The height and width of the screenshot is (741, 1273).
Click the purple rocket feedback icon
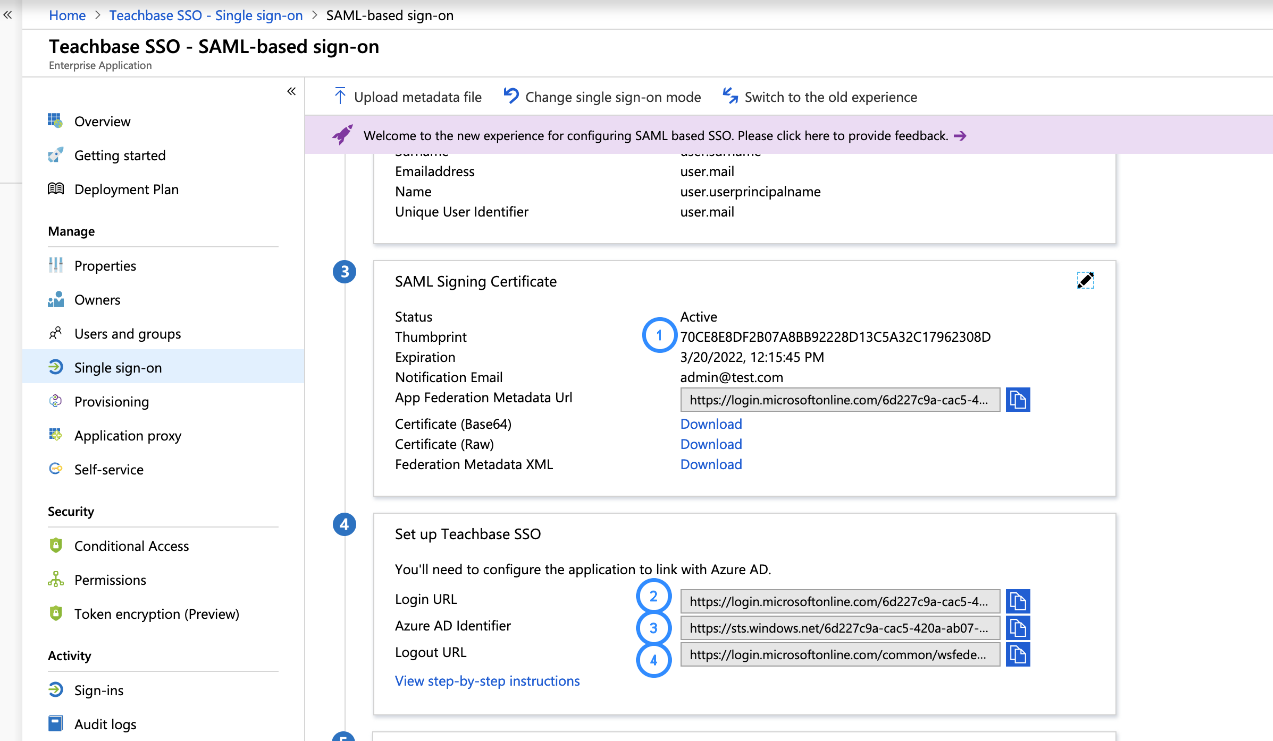point(342,135)
